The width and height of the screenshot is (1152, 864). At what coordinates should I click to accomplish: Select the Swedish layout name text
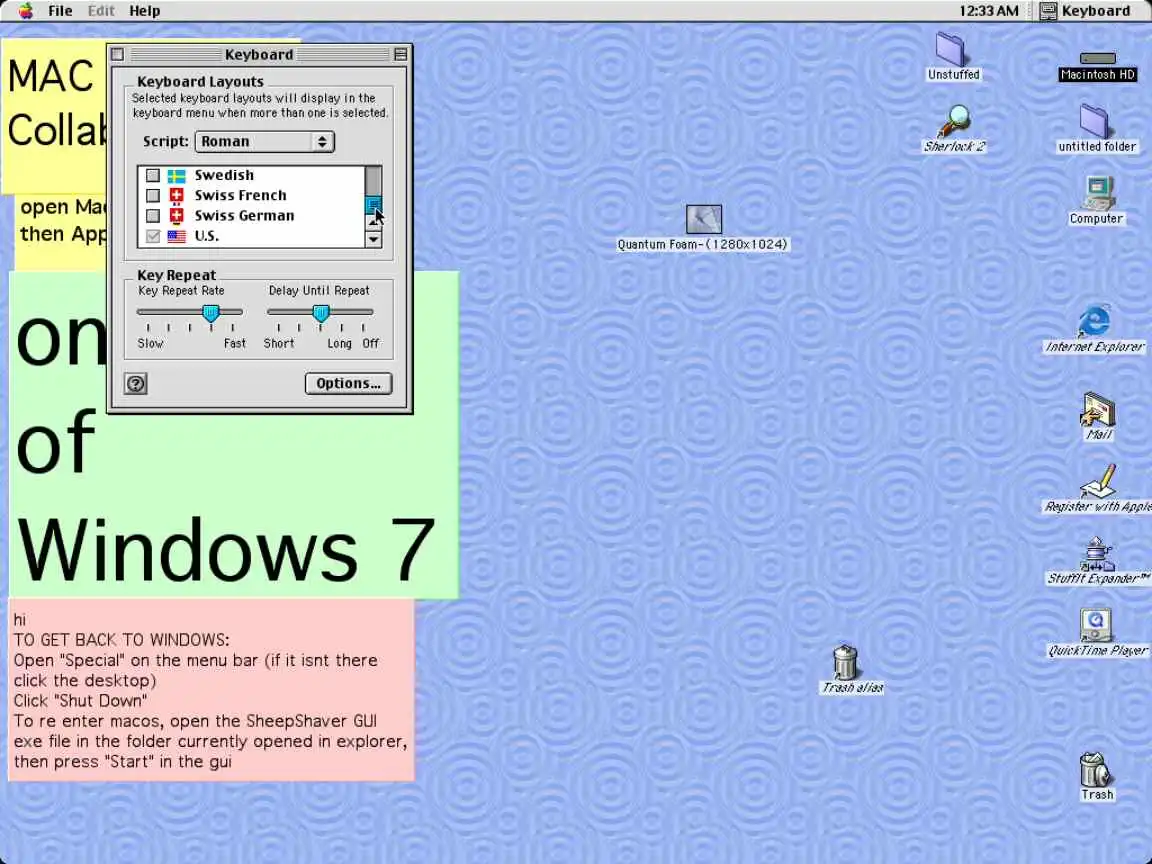224,176
